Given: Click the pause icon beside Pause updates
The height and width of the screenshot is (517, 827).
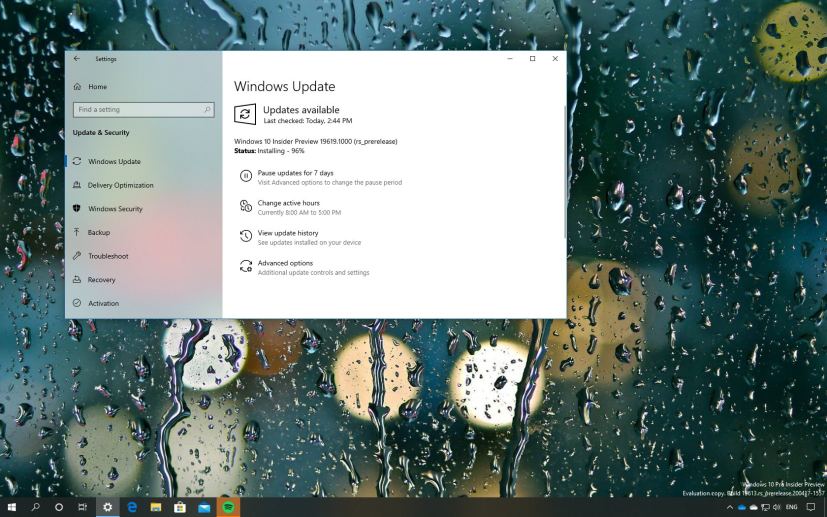Looking at the screenshot, I should (x=246, y=176).
